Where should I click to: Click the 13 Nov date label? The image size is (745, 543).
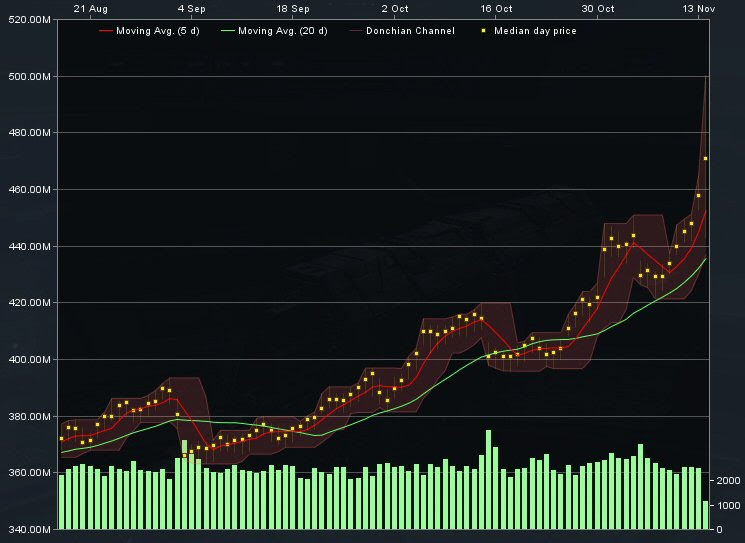(699, 9)
